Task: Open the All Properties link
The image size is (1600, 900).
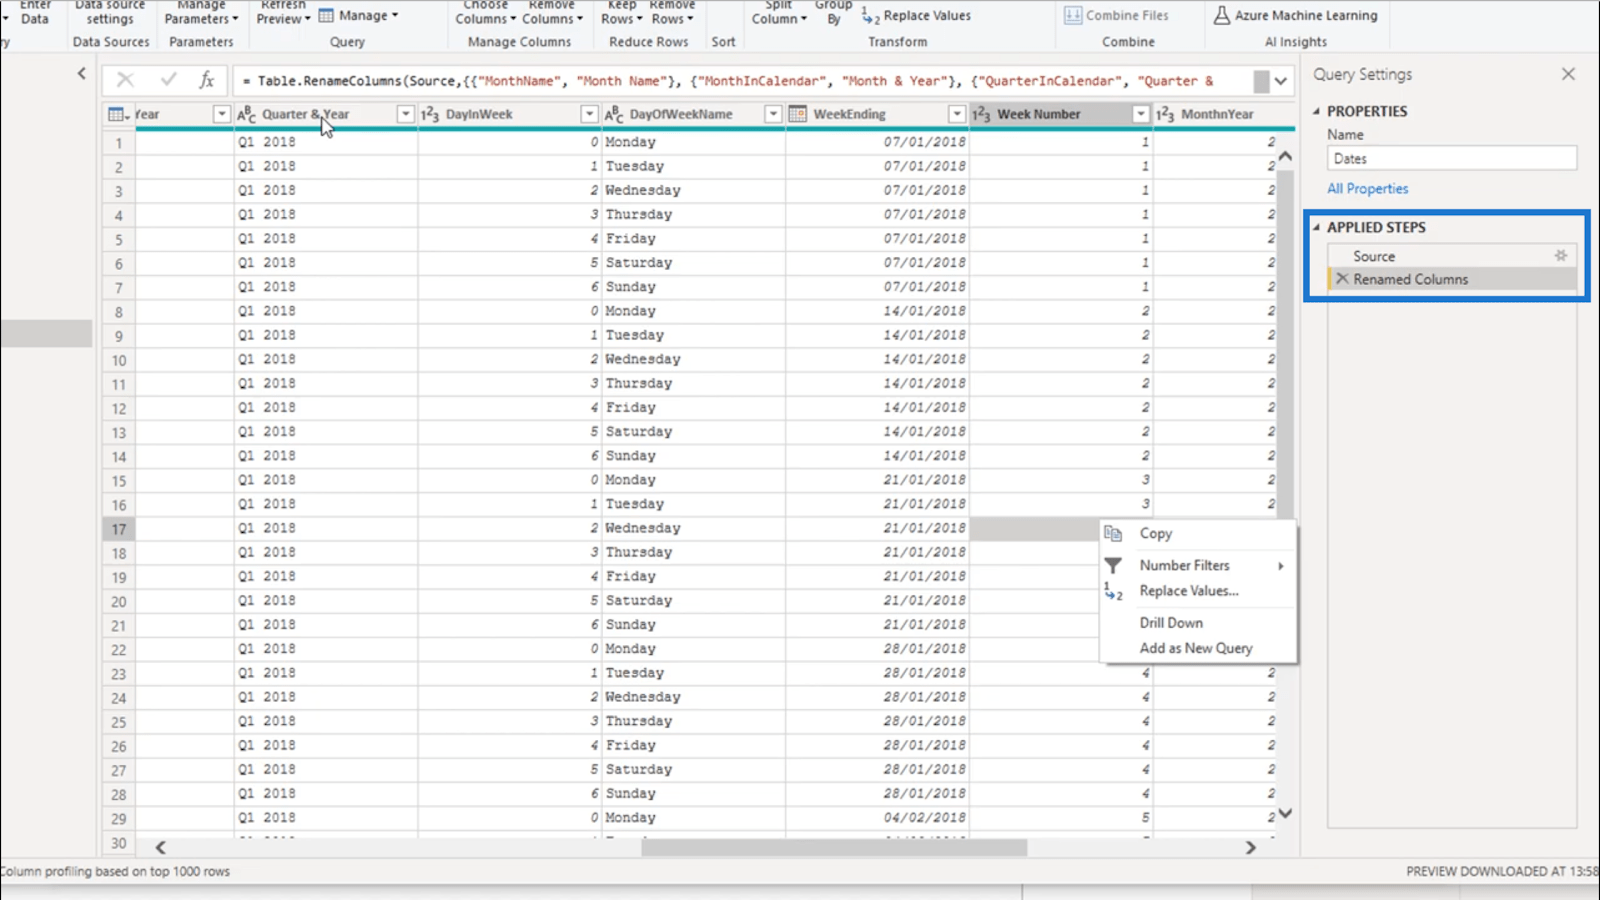Action: coord(1367,188)
